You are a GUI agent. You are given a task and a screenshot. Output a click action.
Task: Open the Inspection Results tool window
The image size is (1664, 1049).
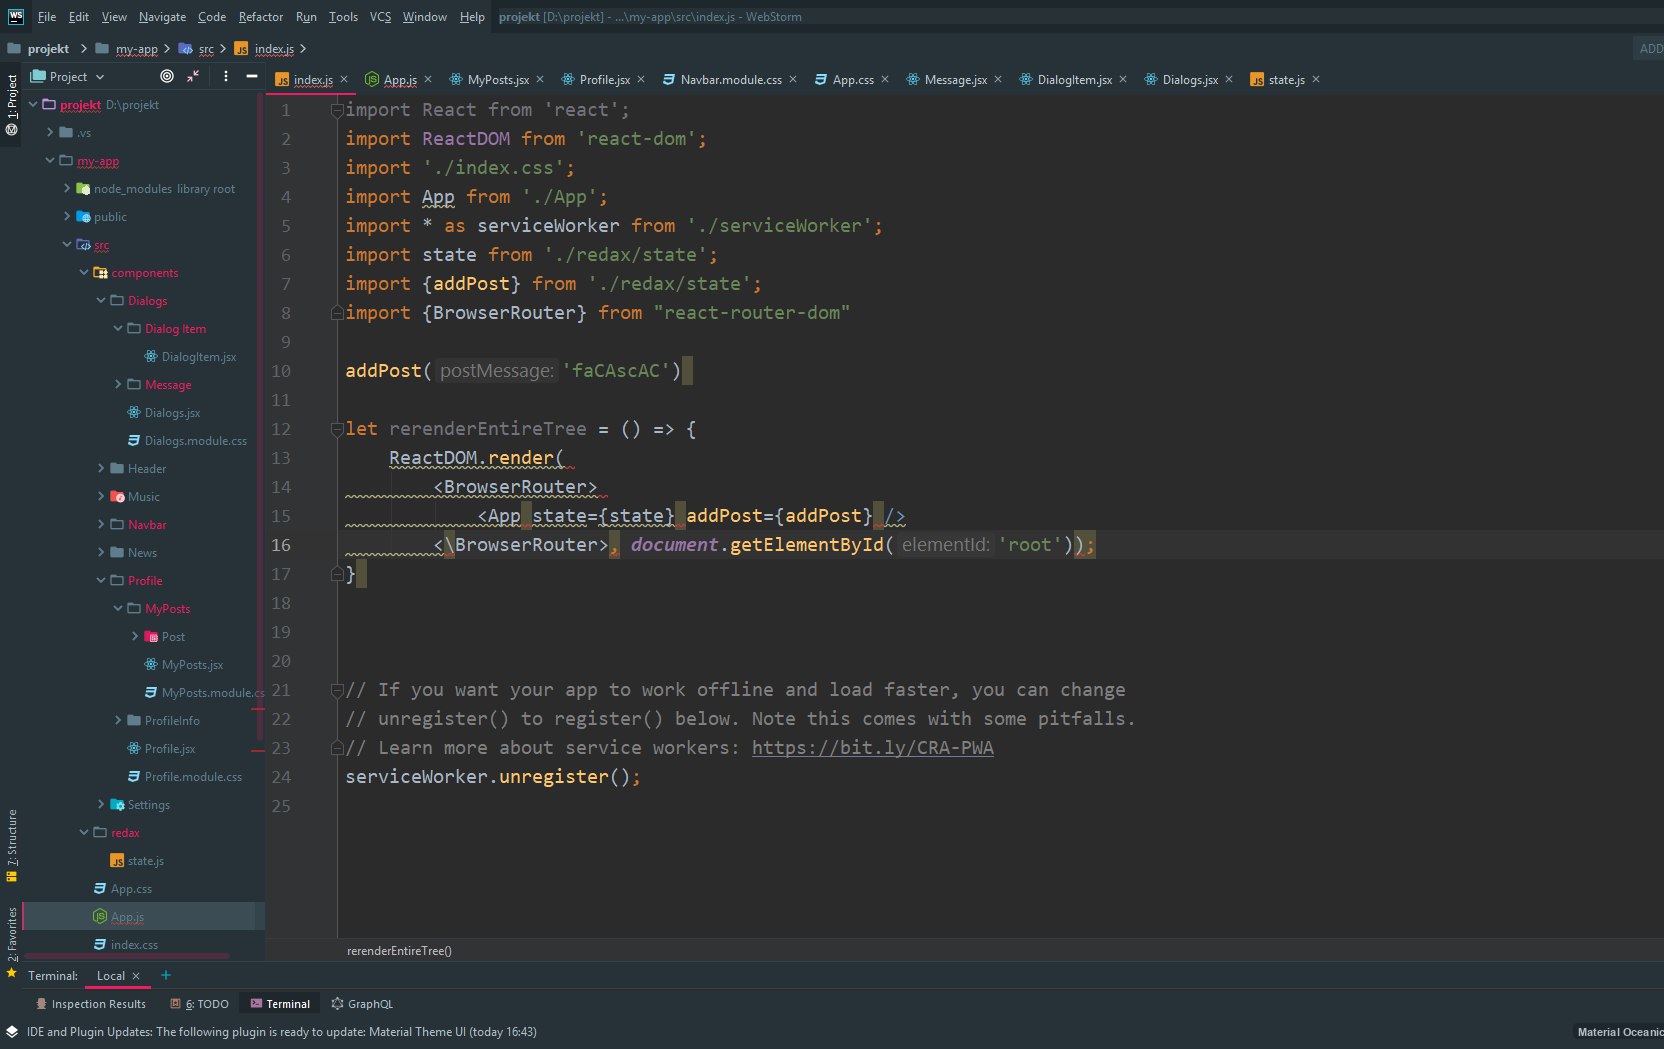click(91, 1004)
